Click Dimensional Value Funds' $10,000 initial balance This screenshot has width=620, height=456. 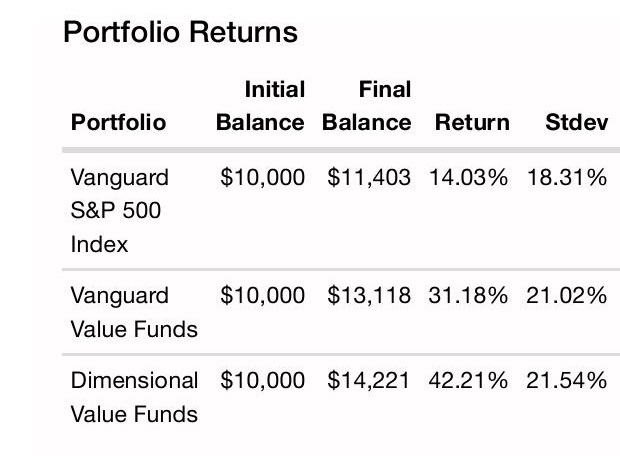(x=262, y=381)
